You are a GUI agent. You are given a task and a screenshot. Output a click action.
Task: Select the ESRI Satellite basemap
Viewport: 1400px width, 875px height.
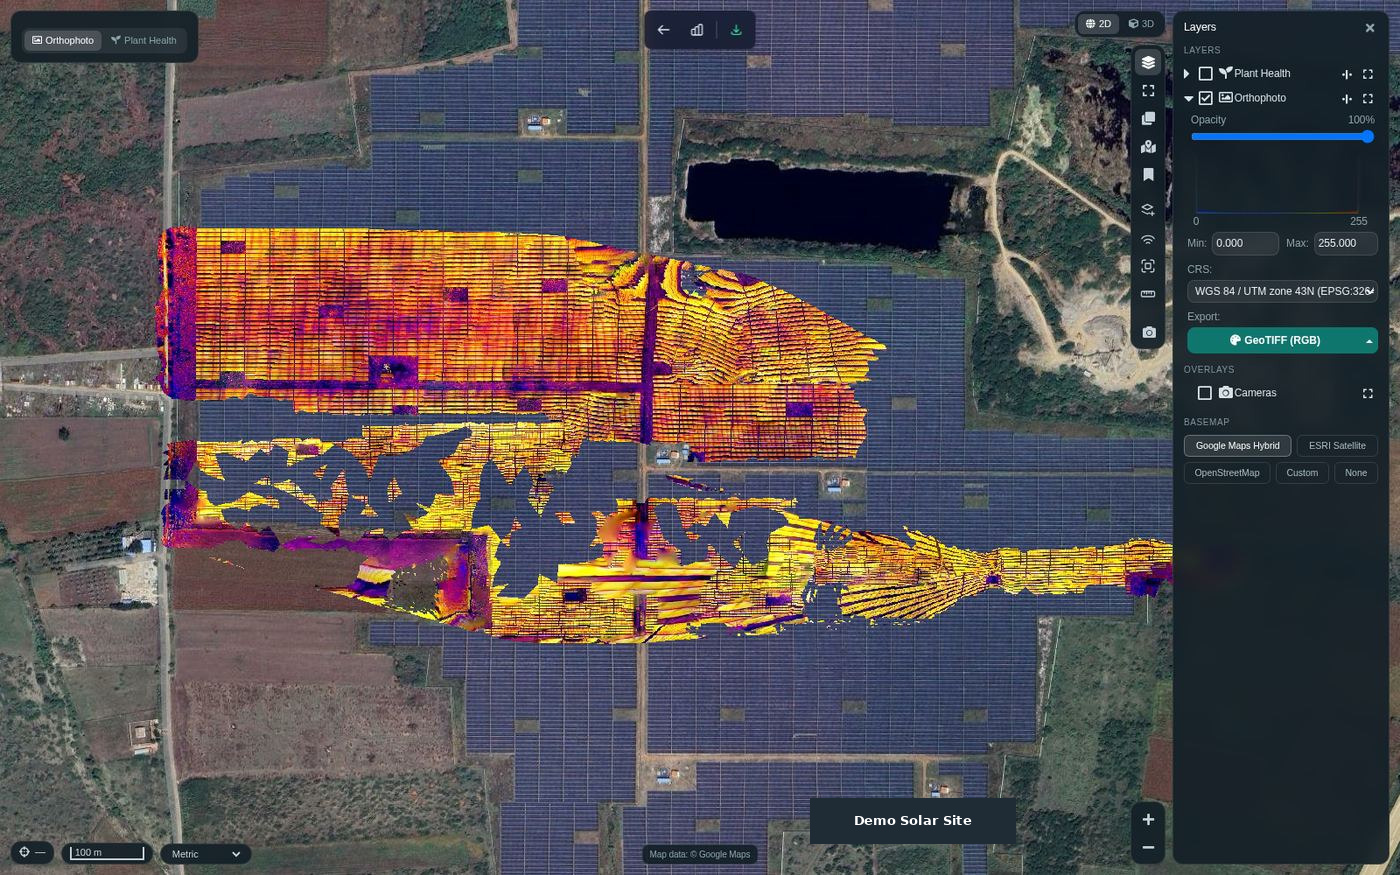click(x=1337, y=446)
